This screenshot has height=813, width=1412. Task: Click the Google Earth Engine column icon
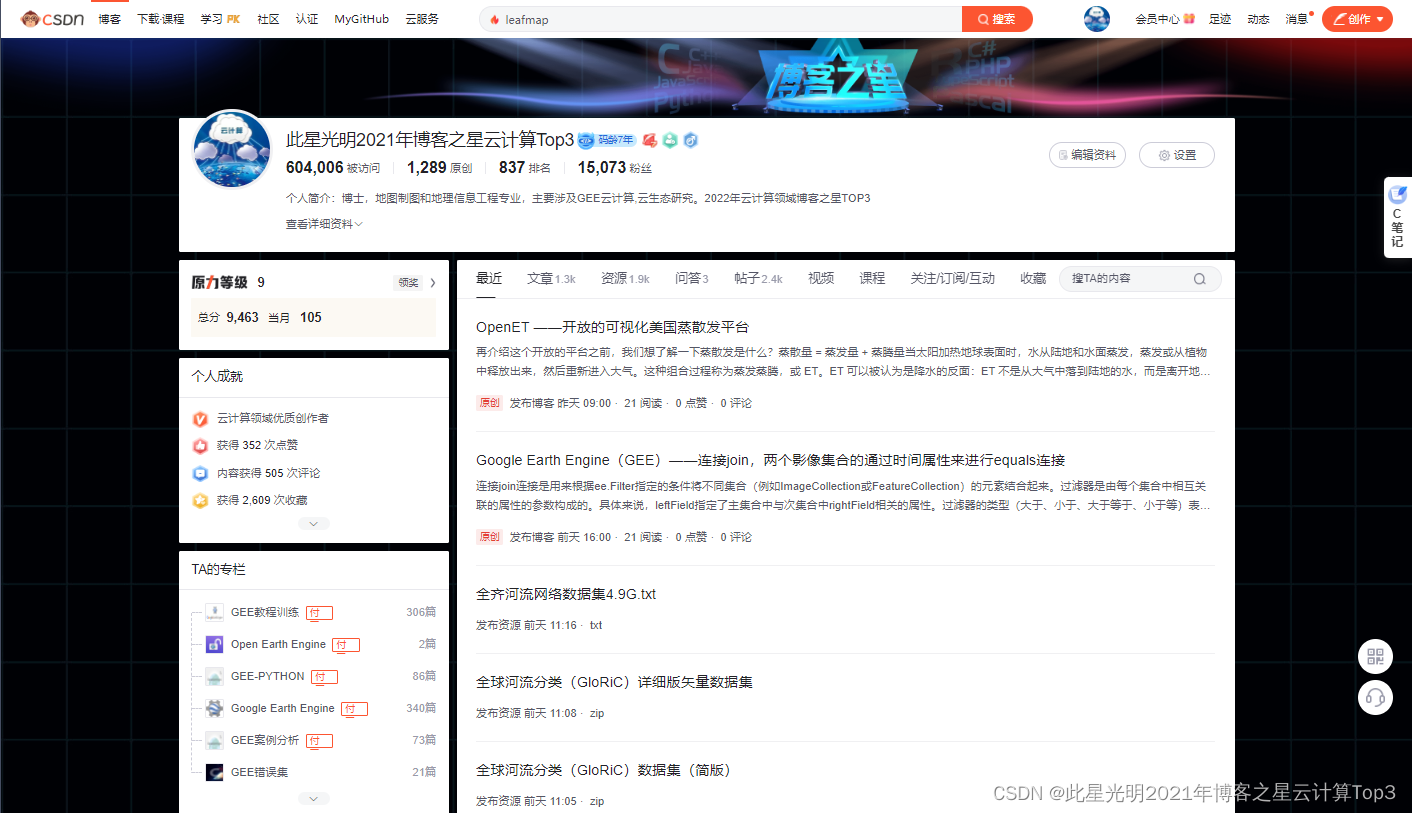[214, 708]
